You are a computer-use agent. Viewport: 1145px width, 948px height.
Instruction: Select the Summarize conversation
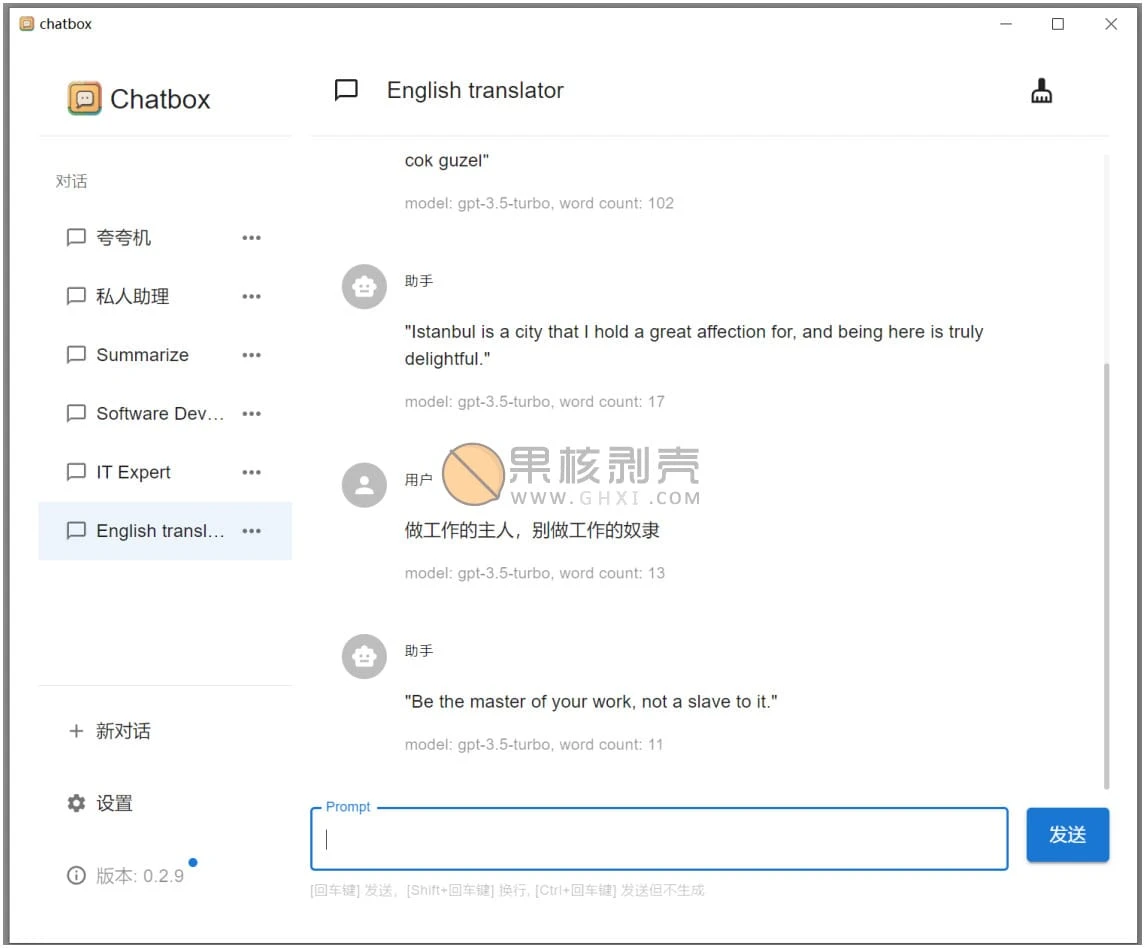[142, 355]
